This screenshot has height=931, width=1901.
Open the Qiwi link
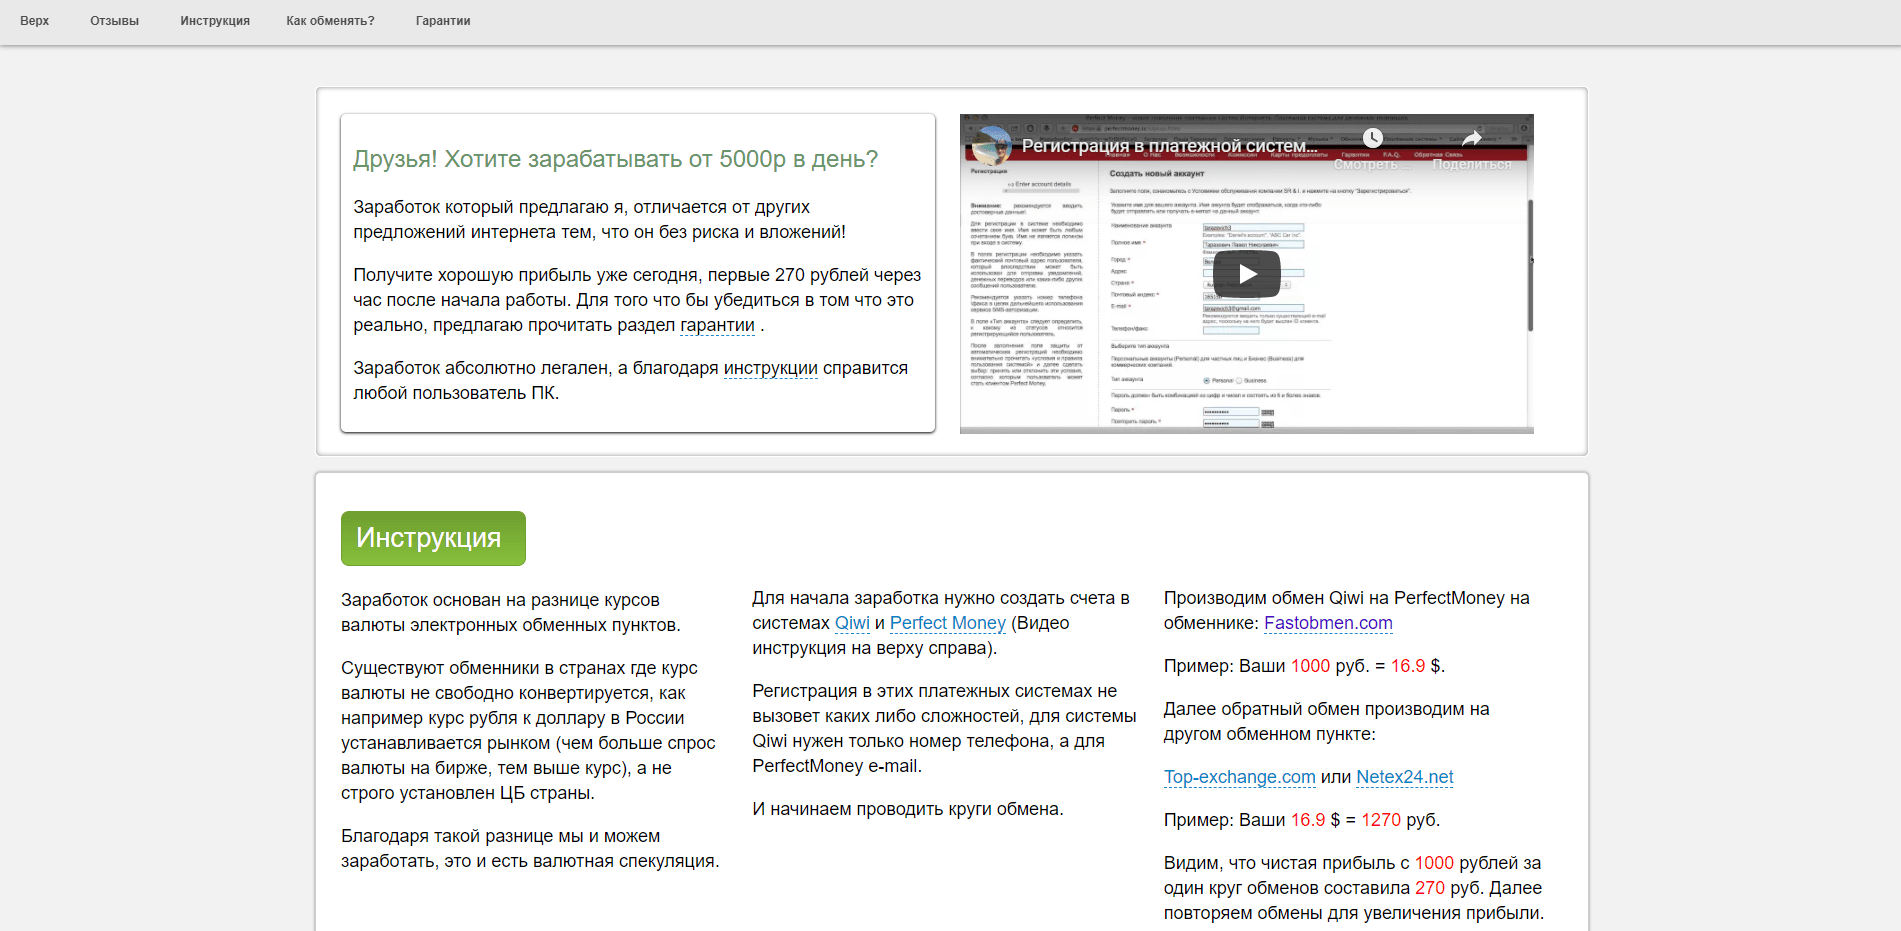point(851,622)
